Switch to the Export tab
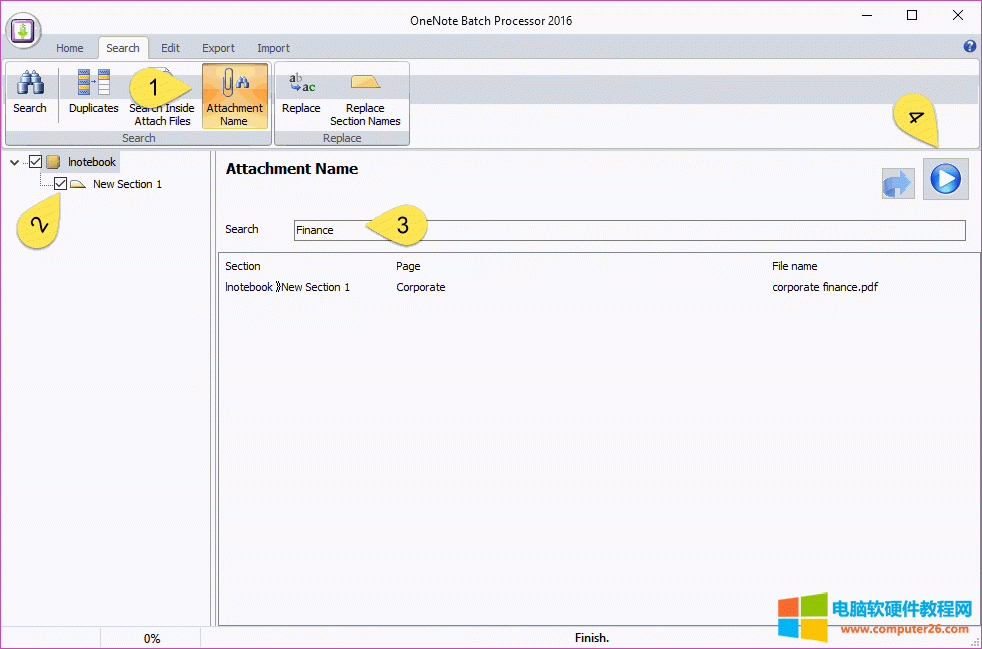 (x=218, y=48)
